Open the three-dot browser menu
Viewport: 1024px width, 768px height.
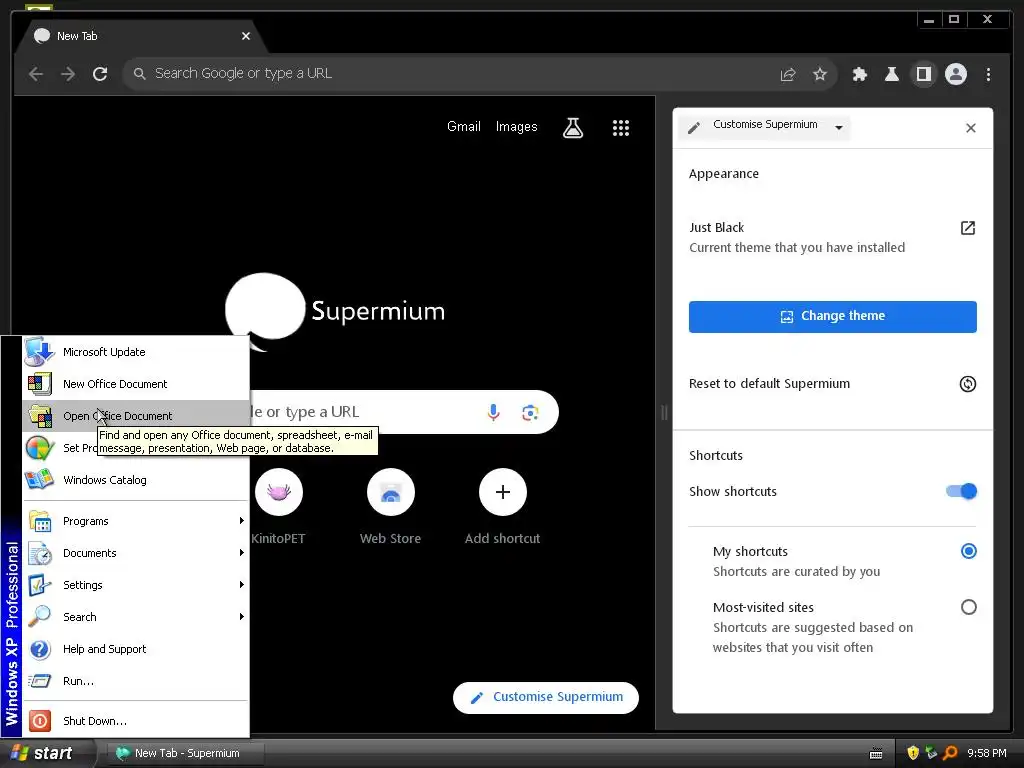pos(988,74)
